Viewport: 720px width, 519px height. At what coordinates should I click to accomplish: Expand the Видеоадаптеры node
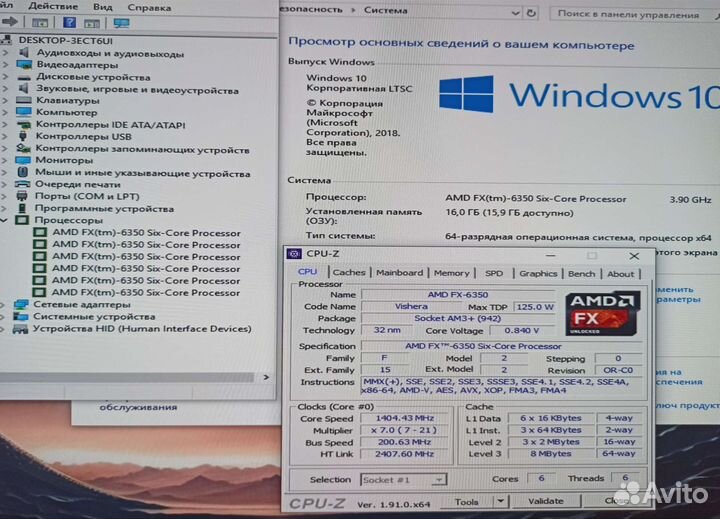coord(6,65)
